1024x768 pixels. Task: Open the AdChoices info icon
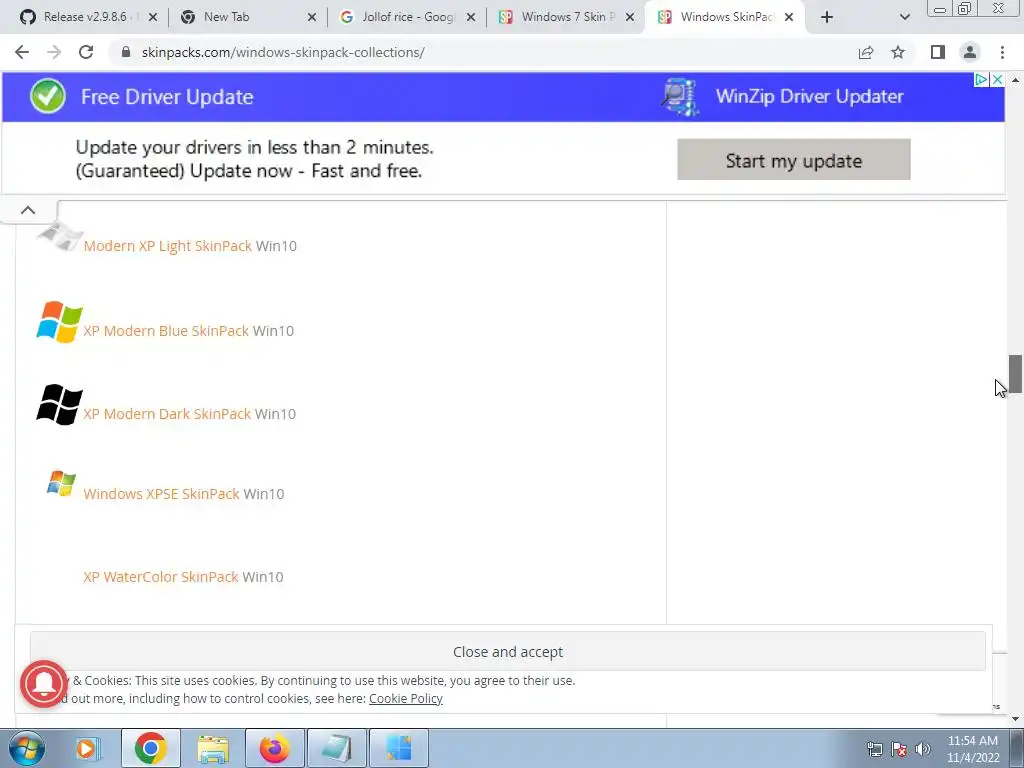click(981, 80)
